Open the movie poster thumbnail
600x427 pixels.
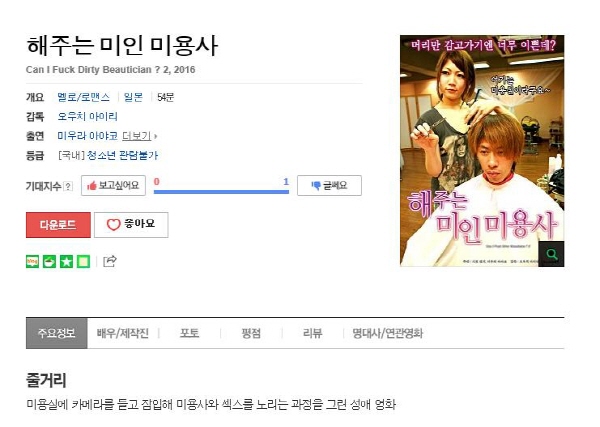482,151
